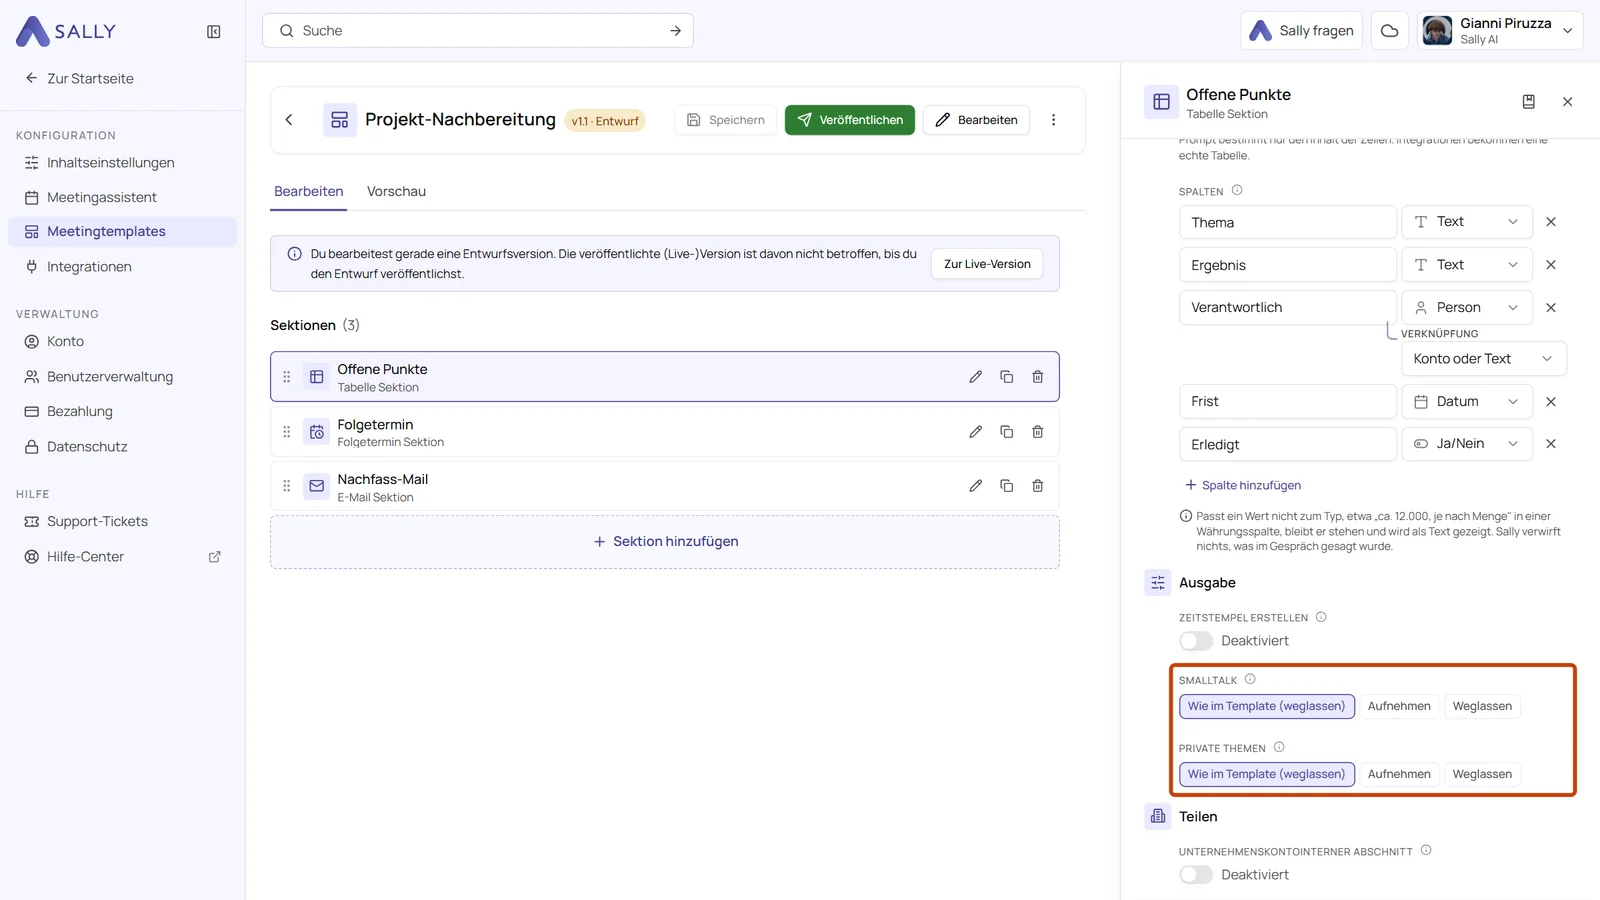Open the Datum type dropdown for Frist
This screenshot has height=900, width=1600.
tap(1467, 402)
